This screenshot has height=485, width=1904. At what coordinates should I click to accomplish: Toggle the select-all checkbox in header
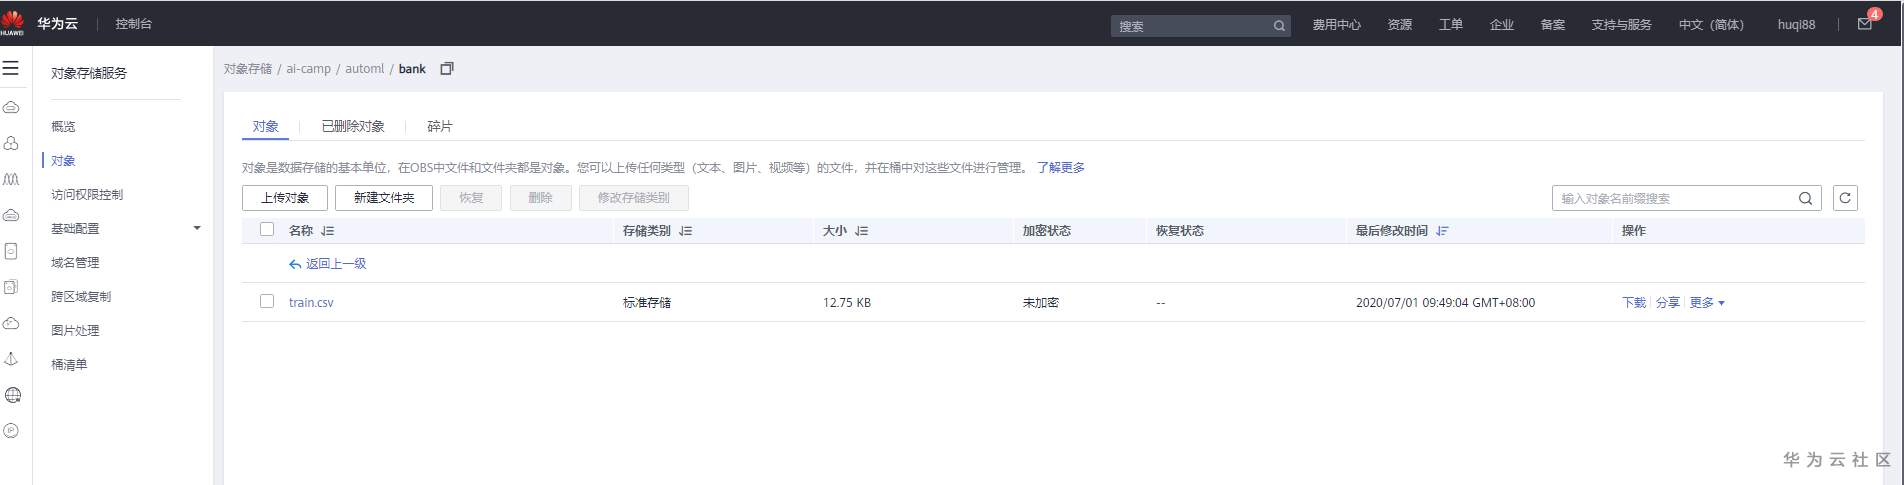[x=267, y=229]
